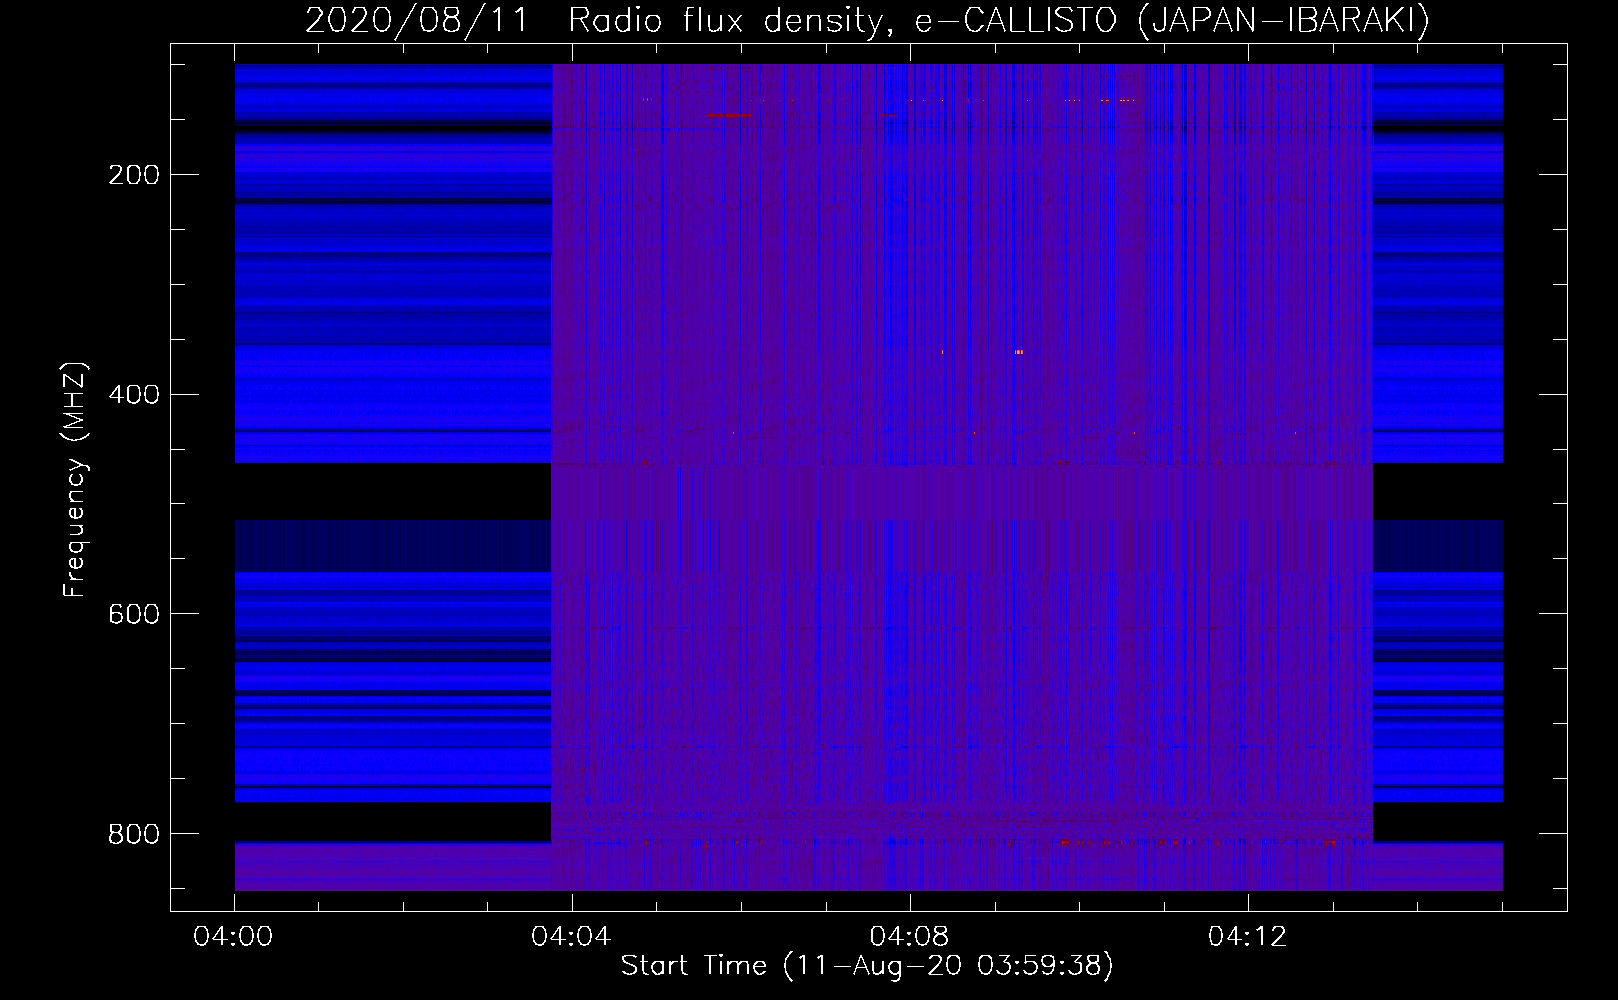Click the 04:08 time tick label

pyautogui.click(x=909, y=937)
